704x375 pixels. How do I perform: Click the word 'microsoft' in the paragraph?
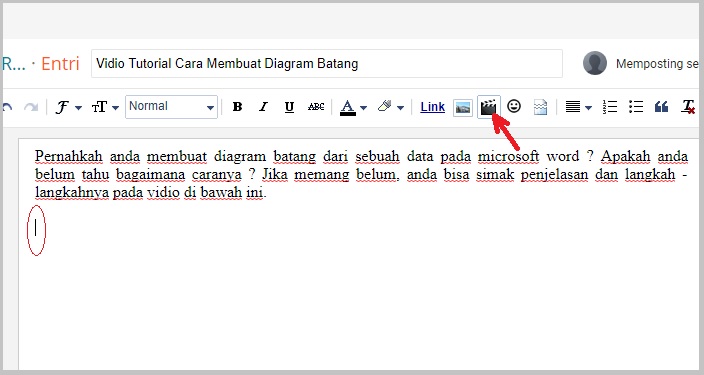[508, 156]
